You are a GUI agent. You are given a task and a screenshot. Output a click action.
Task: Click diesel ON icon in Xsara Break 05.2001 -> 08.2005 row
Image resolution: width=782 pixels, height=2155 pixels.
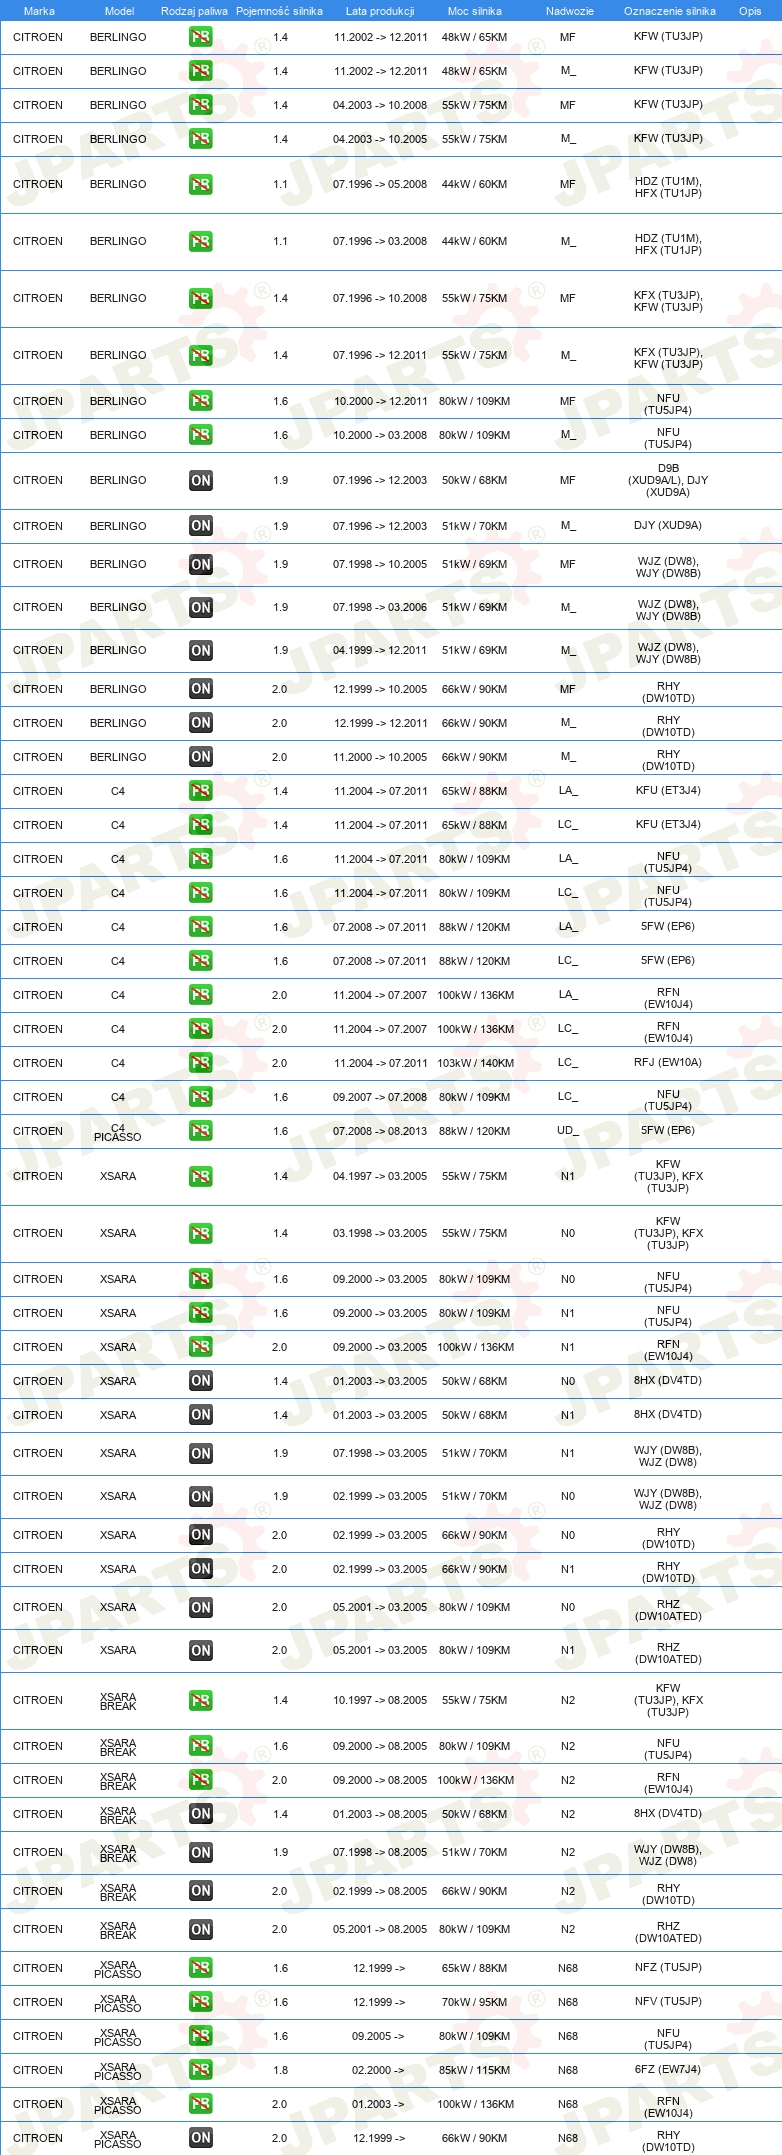201,1930
